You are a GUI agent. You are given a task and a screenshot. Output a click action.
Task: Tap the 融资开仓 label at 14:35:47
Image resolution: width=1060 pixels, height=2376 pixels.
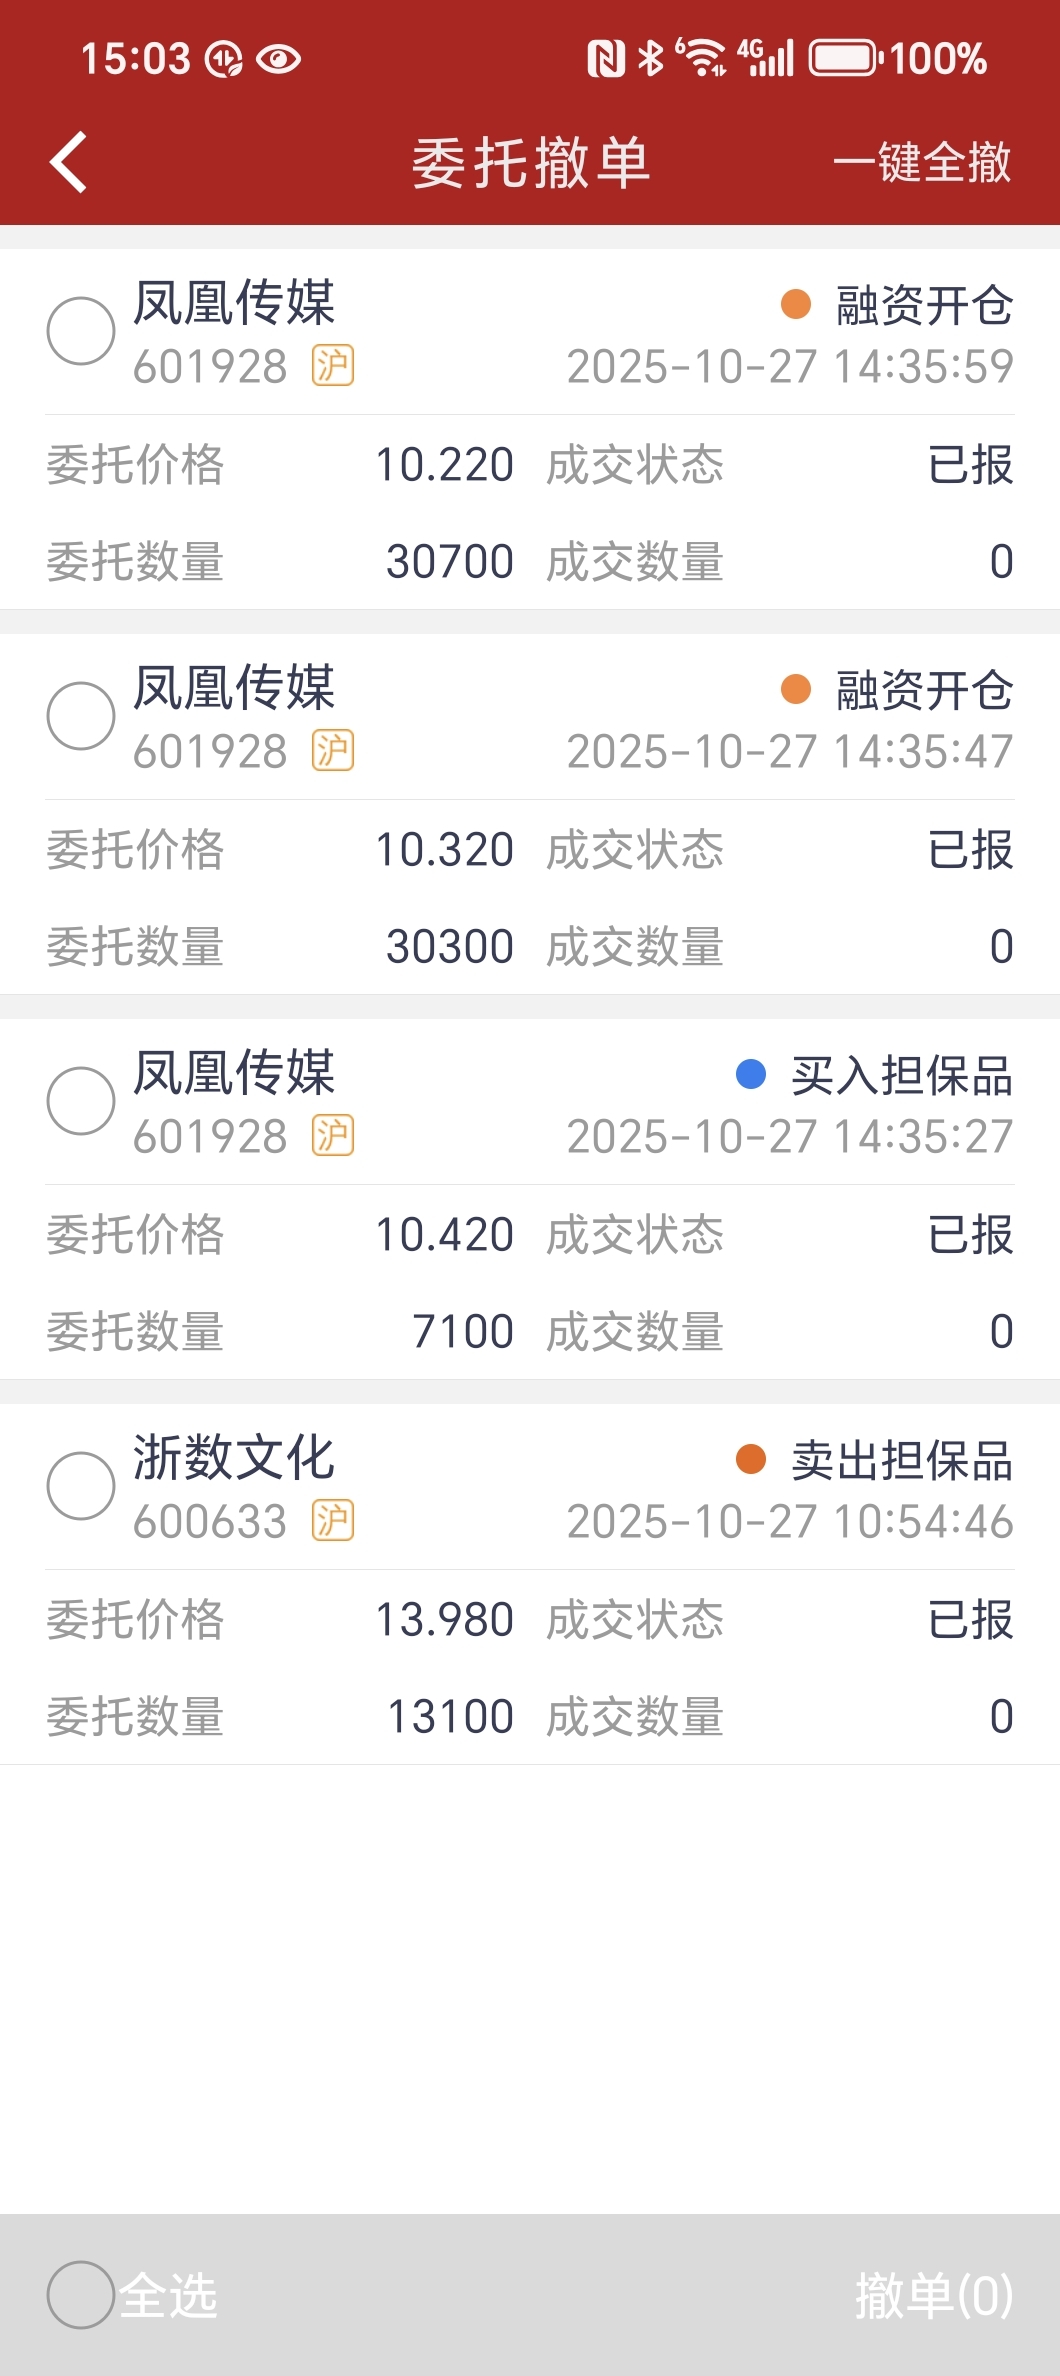pos(924,690)
